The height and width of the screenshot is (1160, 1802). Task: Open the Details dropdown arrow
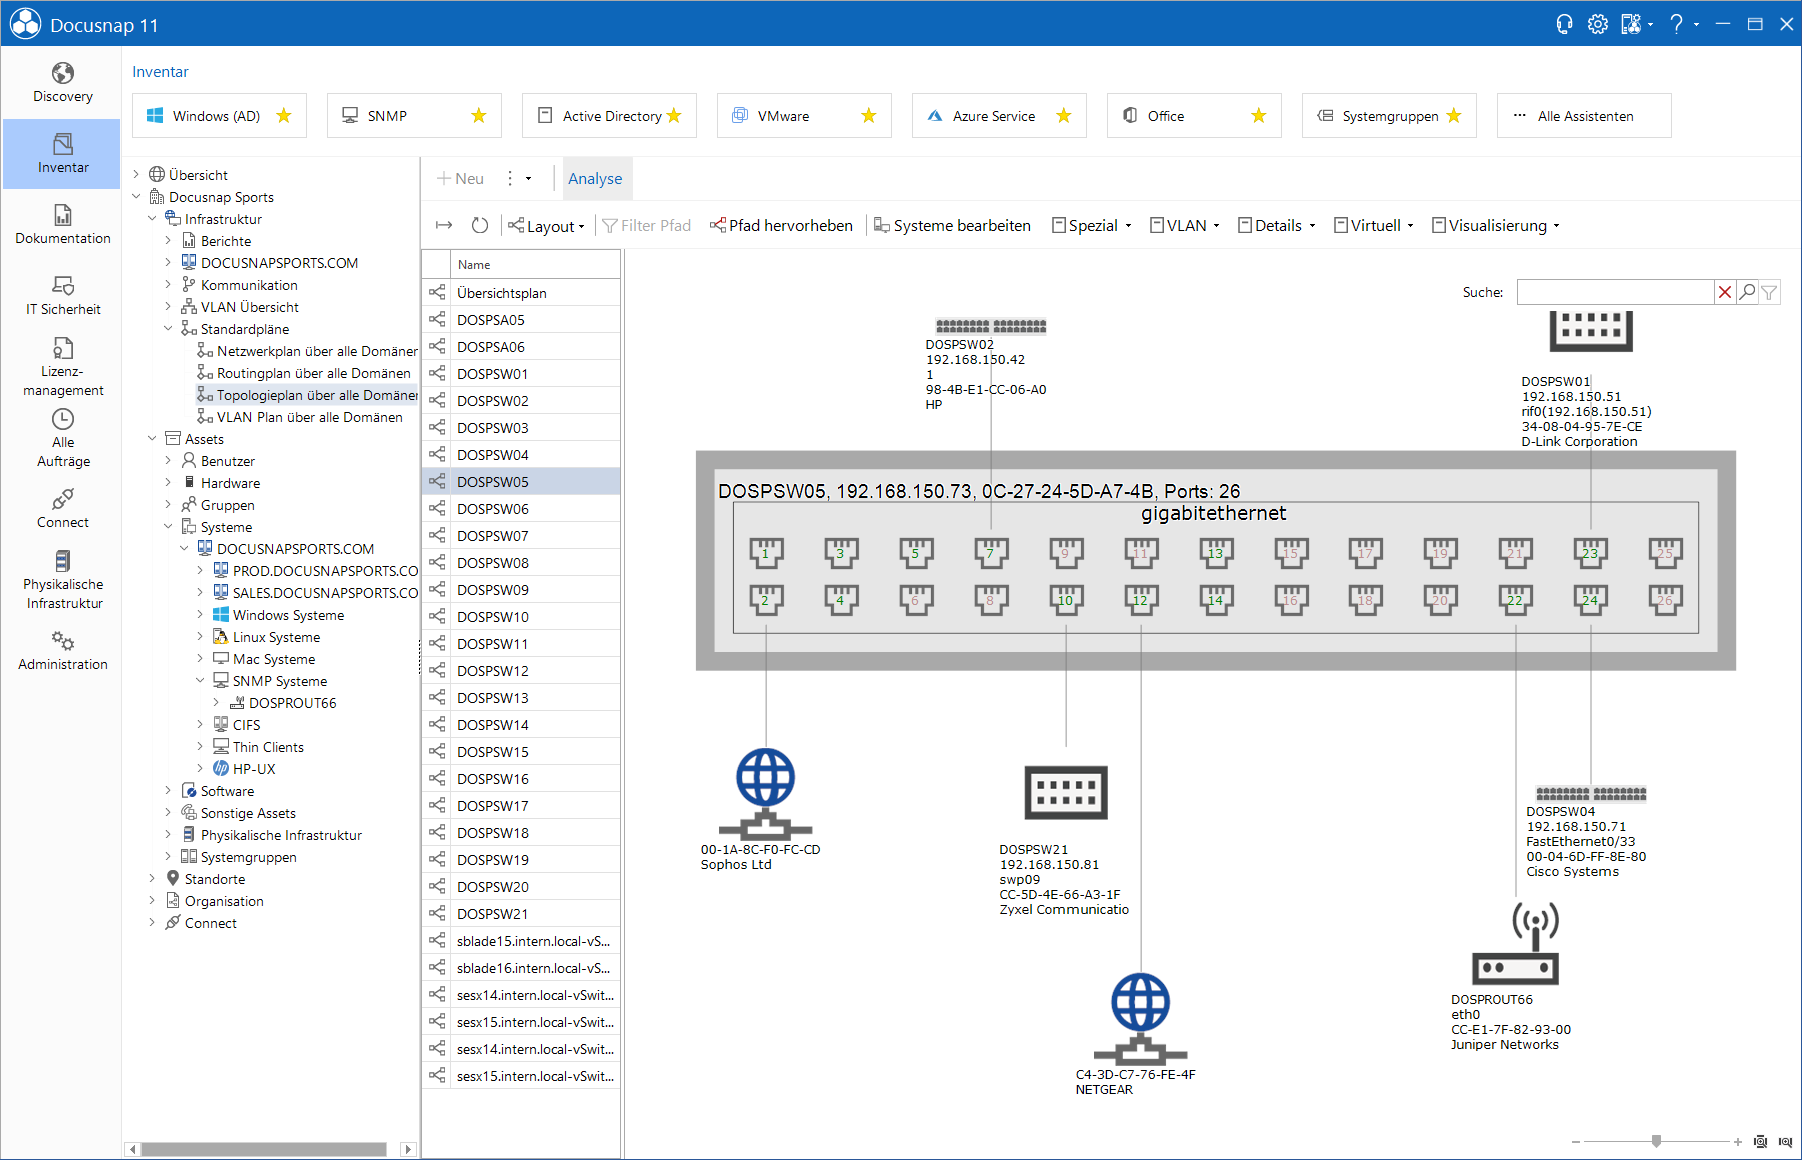[x=1312, y=226]
